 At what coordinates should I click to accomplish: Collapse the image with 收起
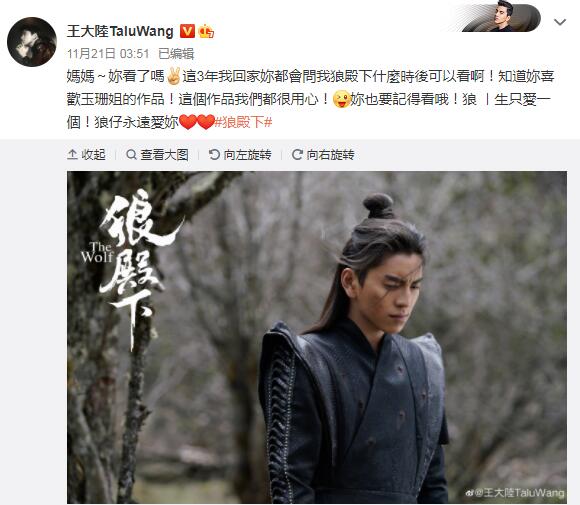click(x=87, y=155)
